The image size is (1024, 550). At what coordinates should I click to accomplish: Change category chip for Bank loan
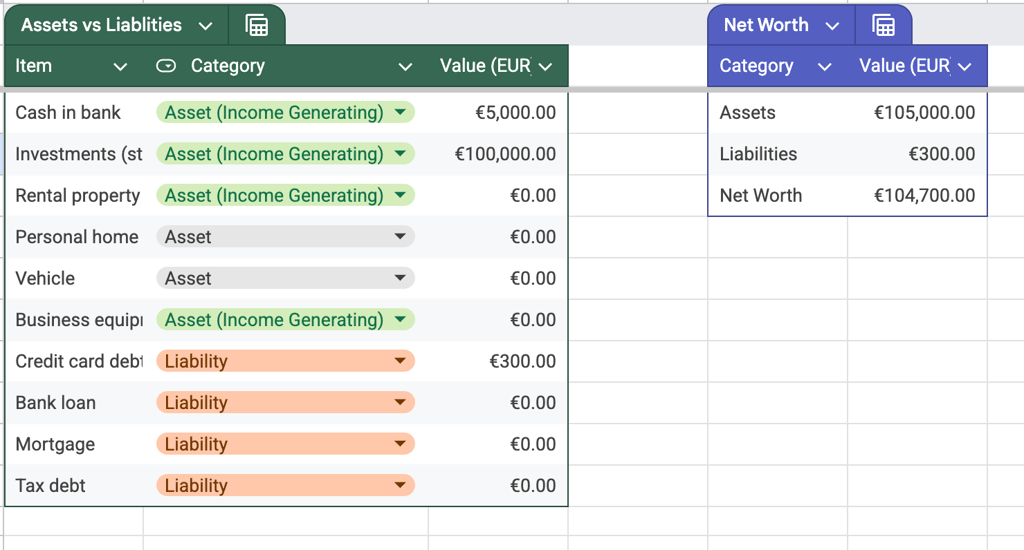pos(285,402)
